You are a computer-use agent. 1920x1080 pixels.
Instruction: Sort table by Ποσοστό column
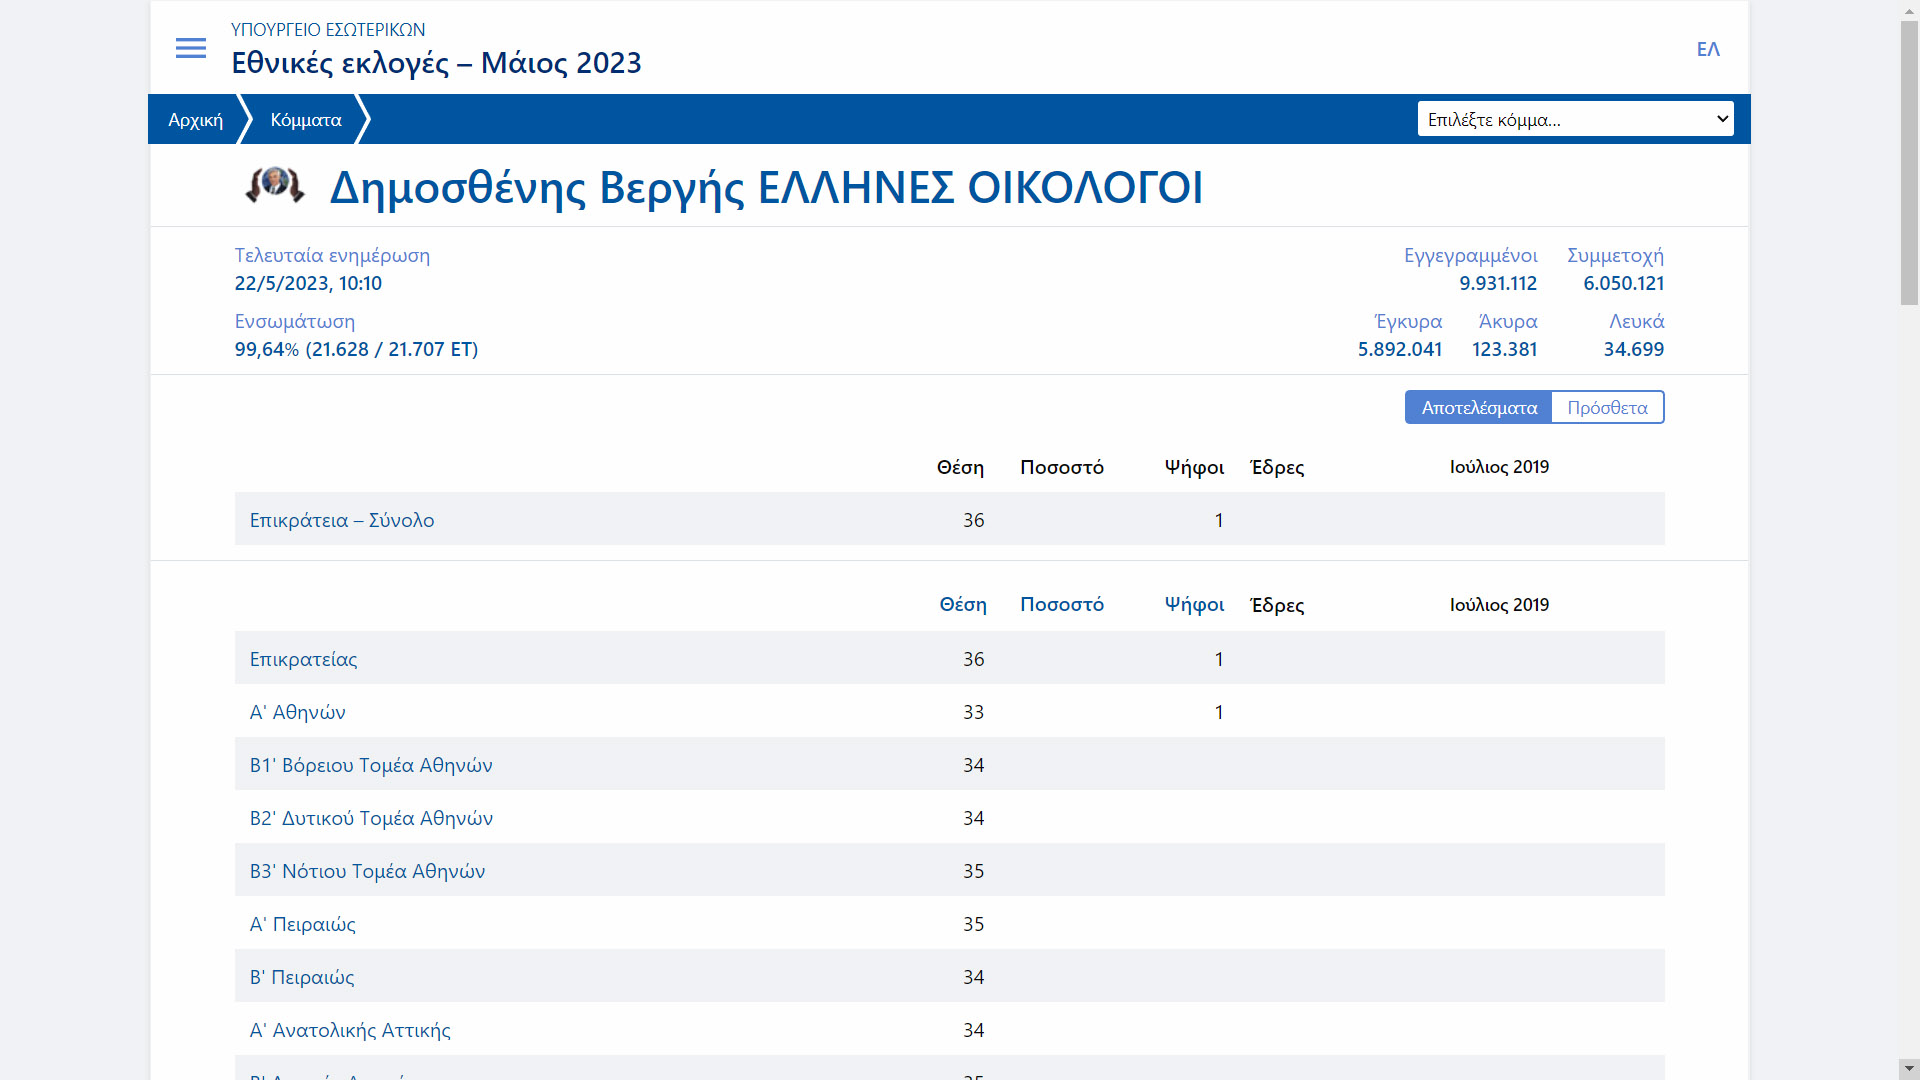(x=1061, y=605)
